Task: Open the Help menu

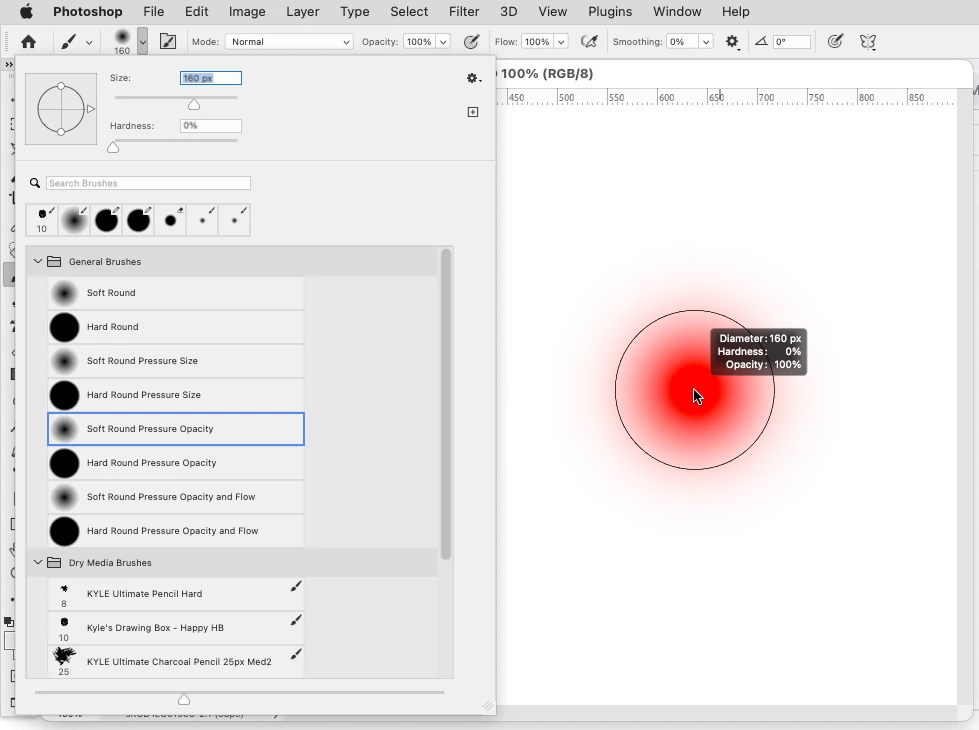Action: click(x=735, y=11)
